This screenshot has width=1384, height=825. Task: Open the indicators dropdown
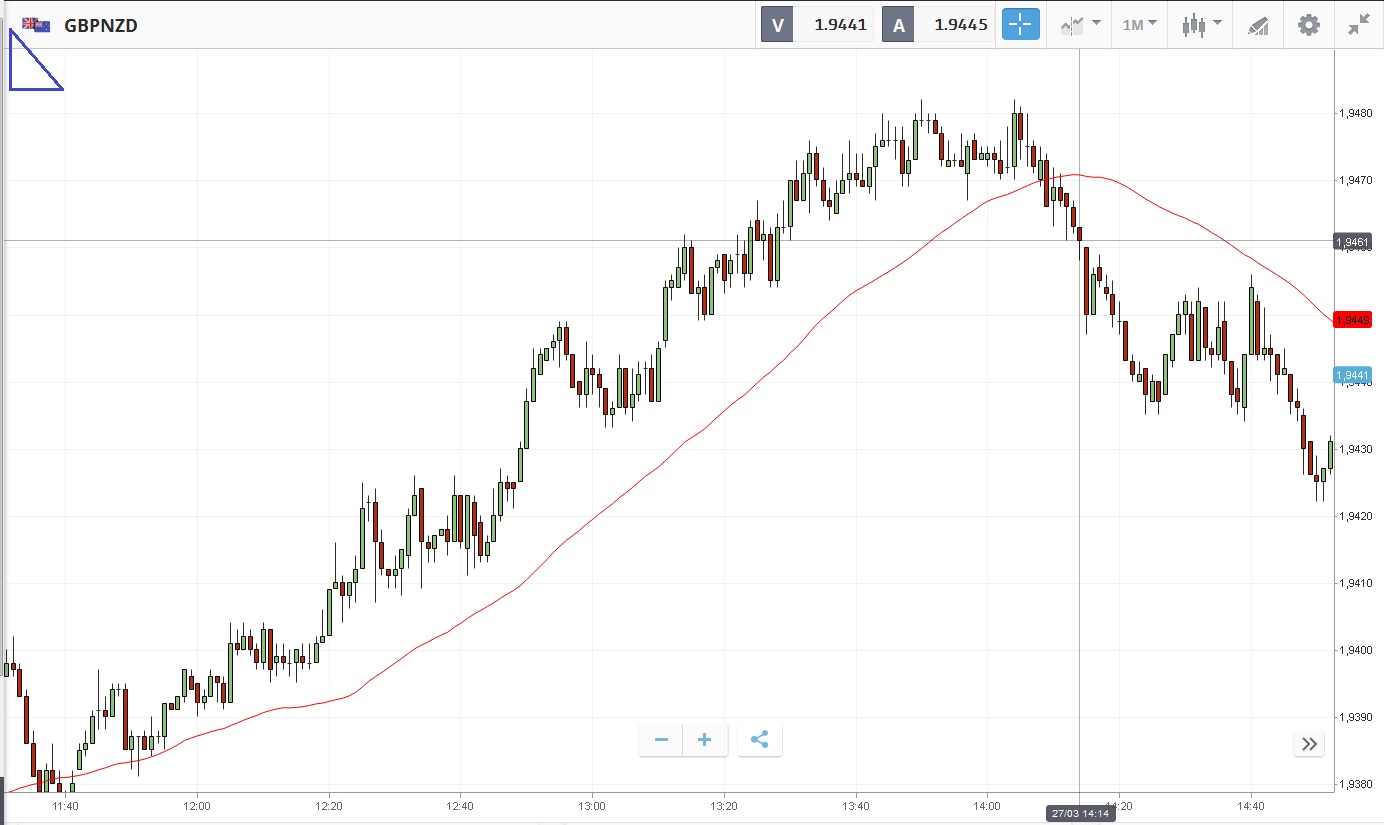coord(1081,25)
